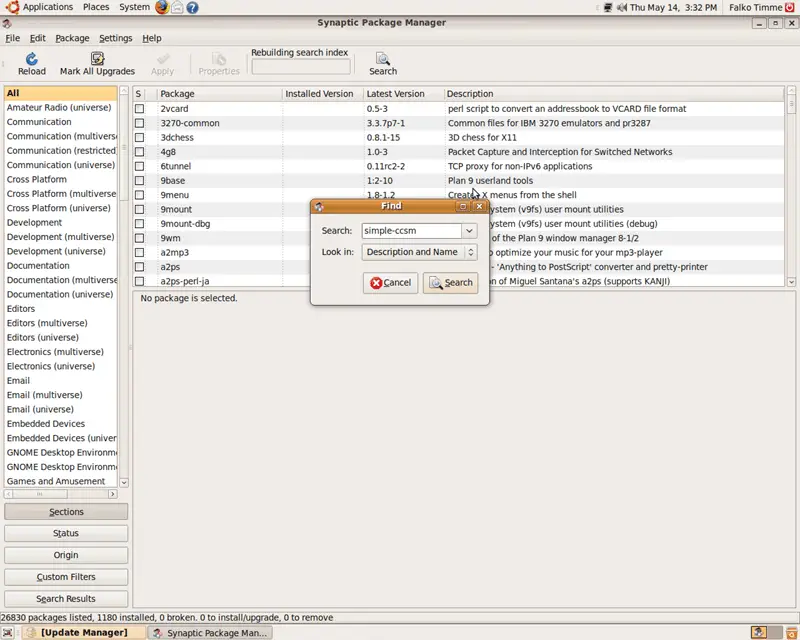Select the 9wm package row

pyautogui.click(x=459, y=238)
